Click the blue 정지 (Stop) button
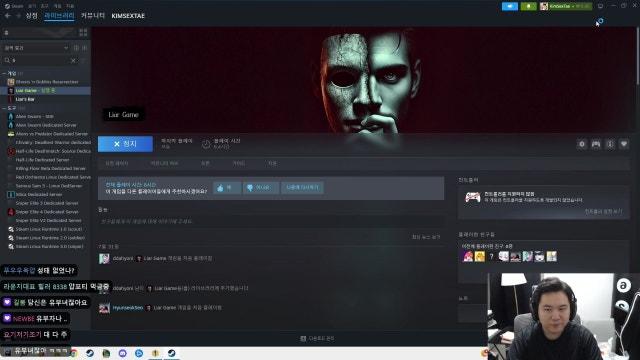Screen dimensions: 640x360 (x=125, y=144)
